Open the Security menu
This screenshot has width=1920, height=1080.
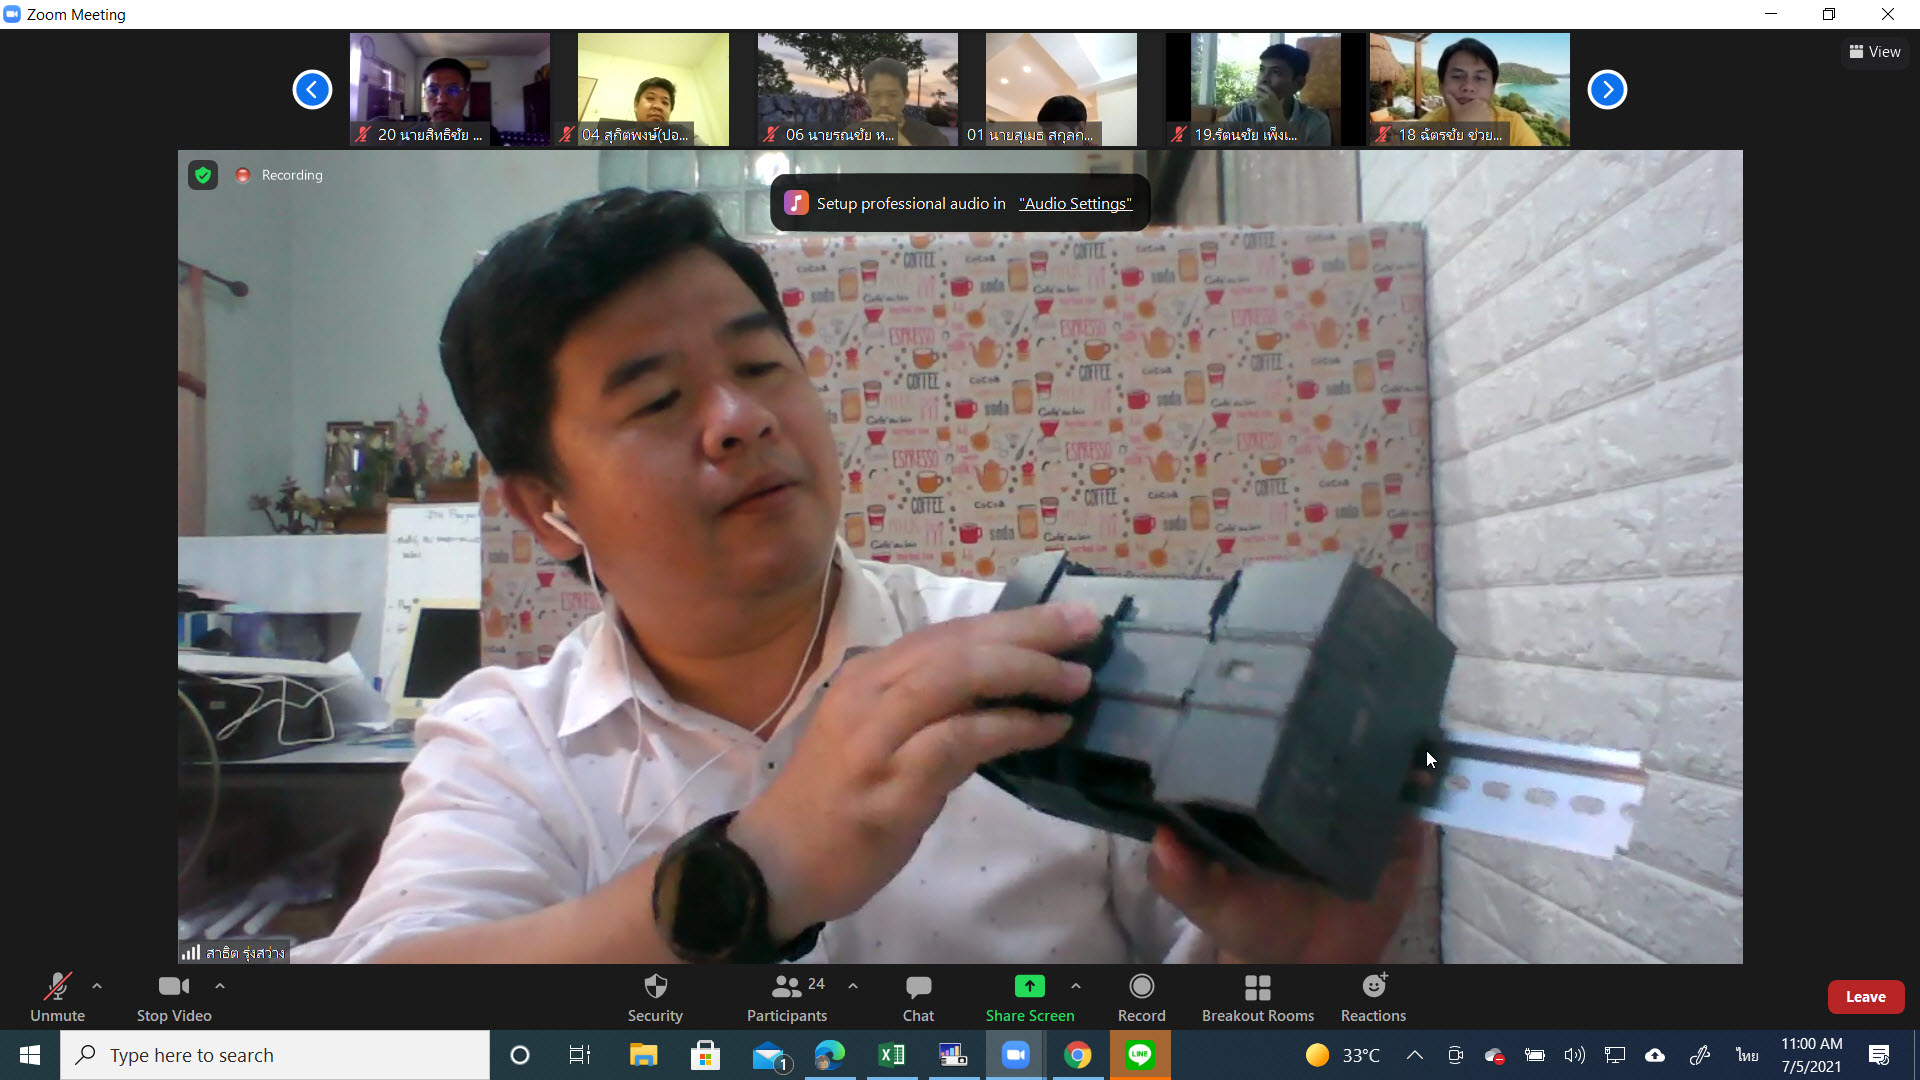(x=655, y=997)
